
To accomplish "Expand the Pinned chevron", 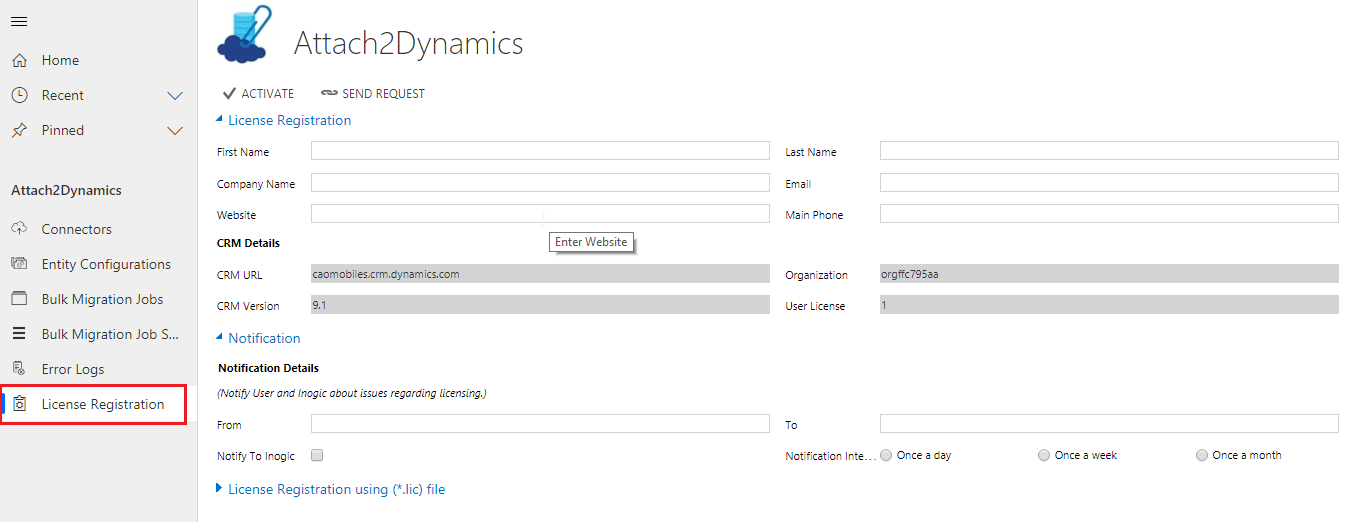I will [x=175, y=131].
